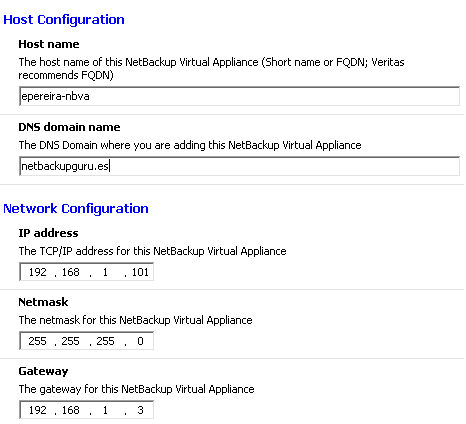466x424 pixels.
Task: Click the Network Configuration section heading
Action: 76,209
